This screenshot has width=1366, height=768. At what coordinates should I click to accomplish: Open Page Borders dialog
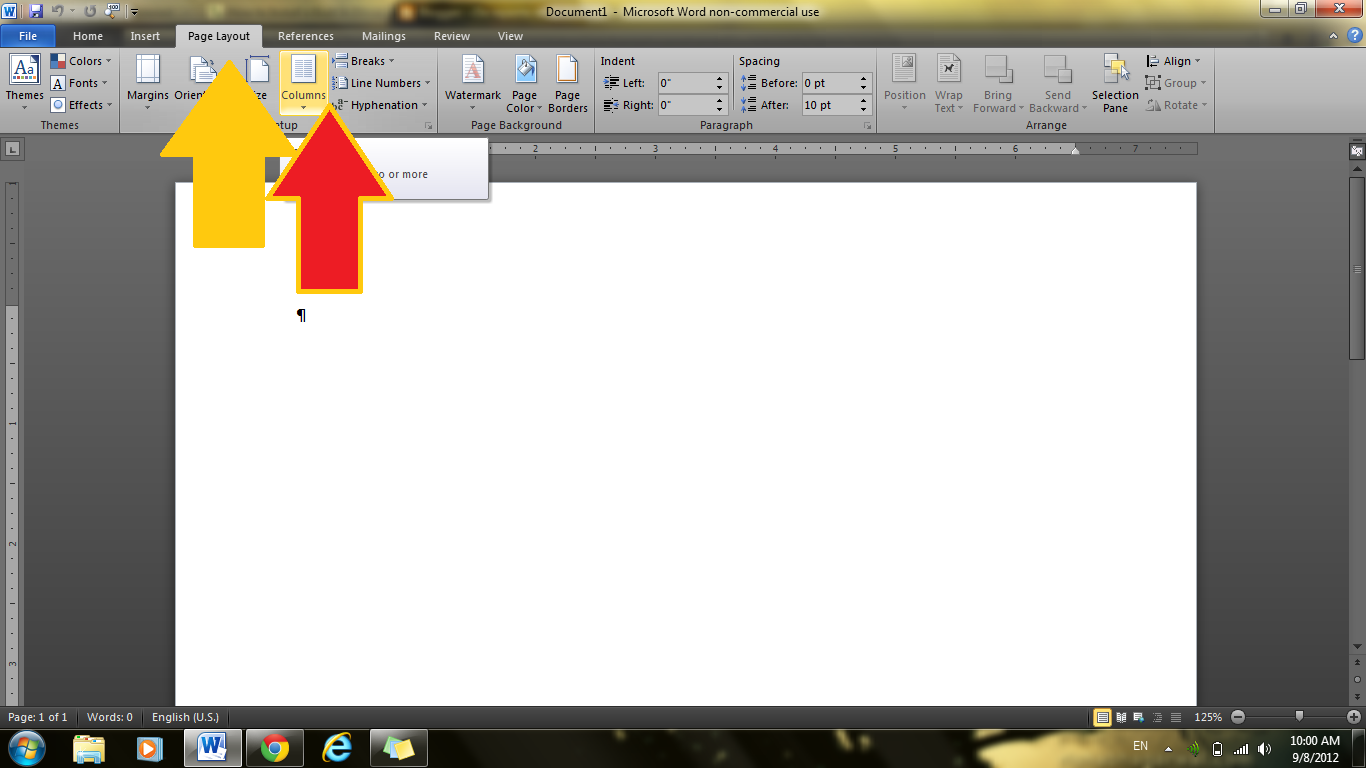pyautogui.click(x=567, y=84)
